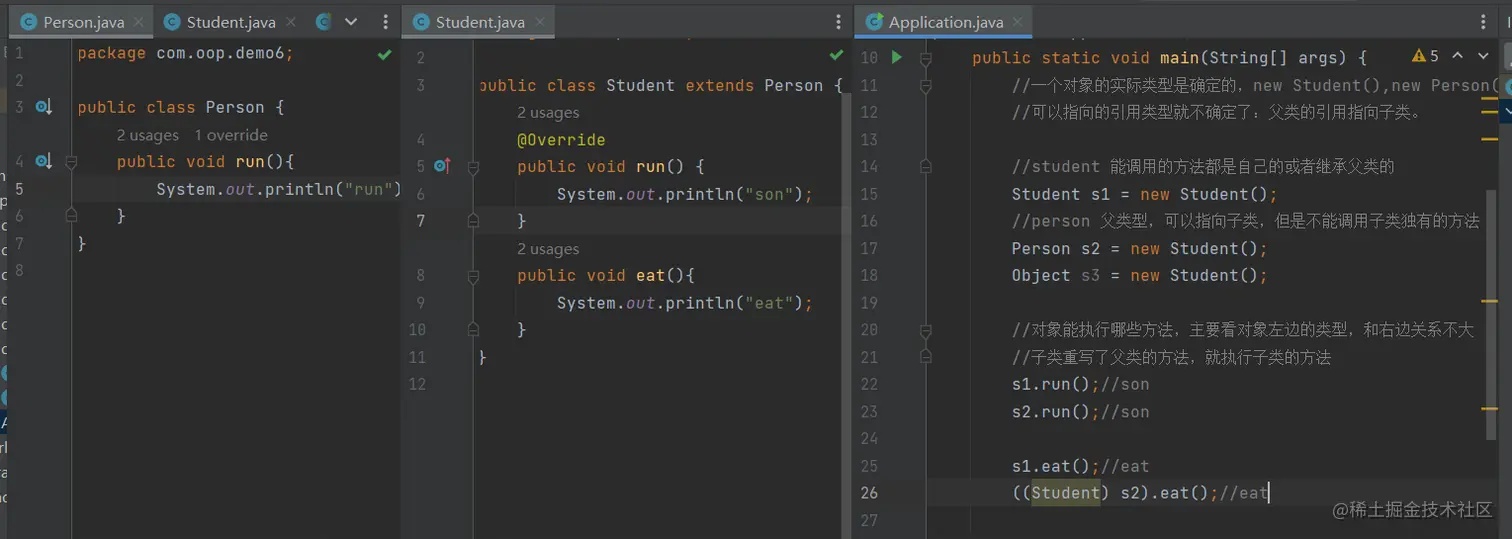Fold the comment at the line 20 marker in Application.java

click(926, 330)
